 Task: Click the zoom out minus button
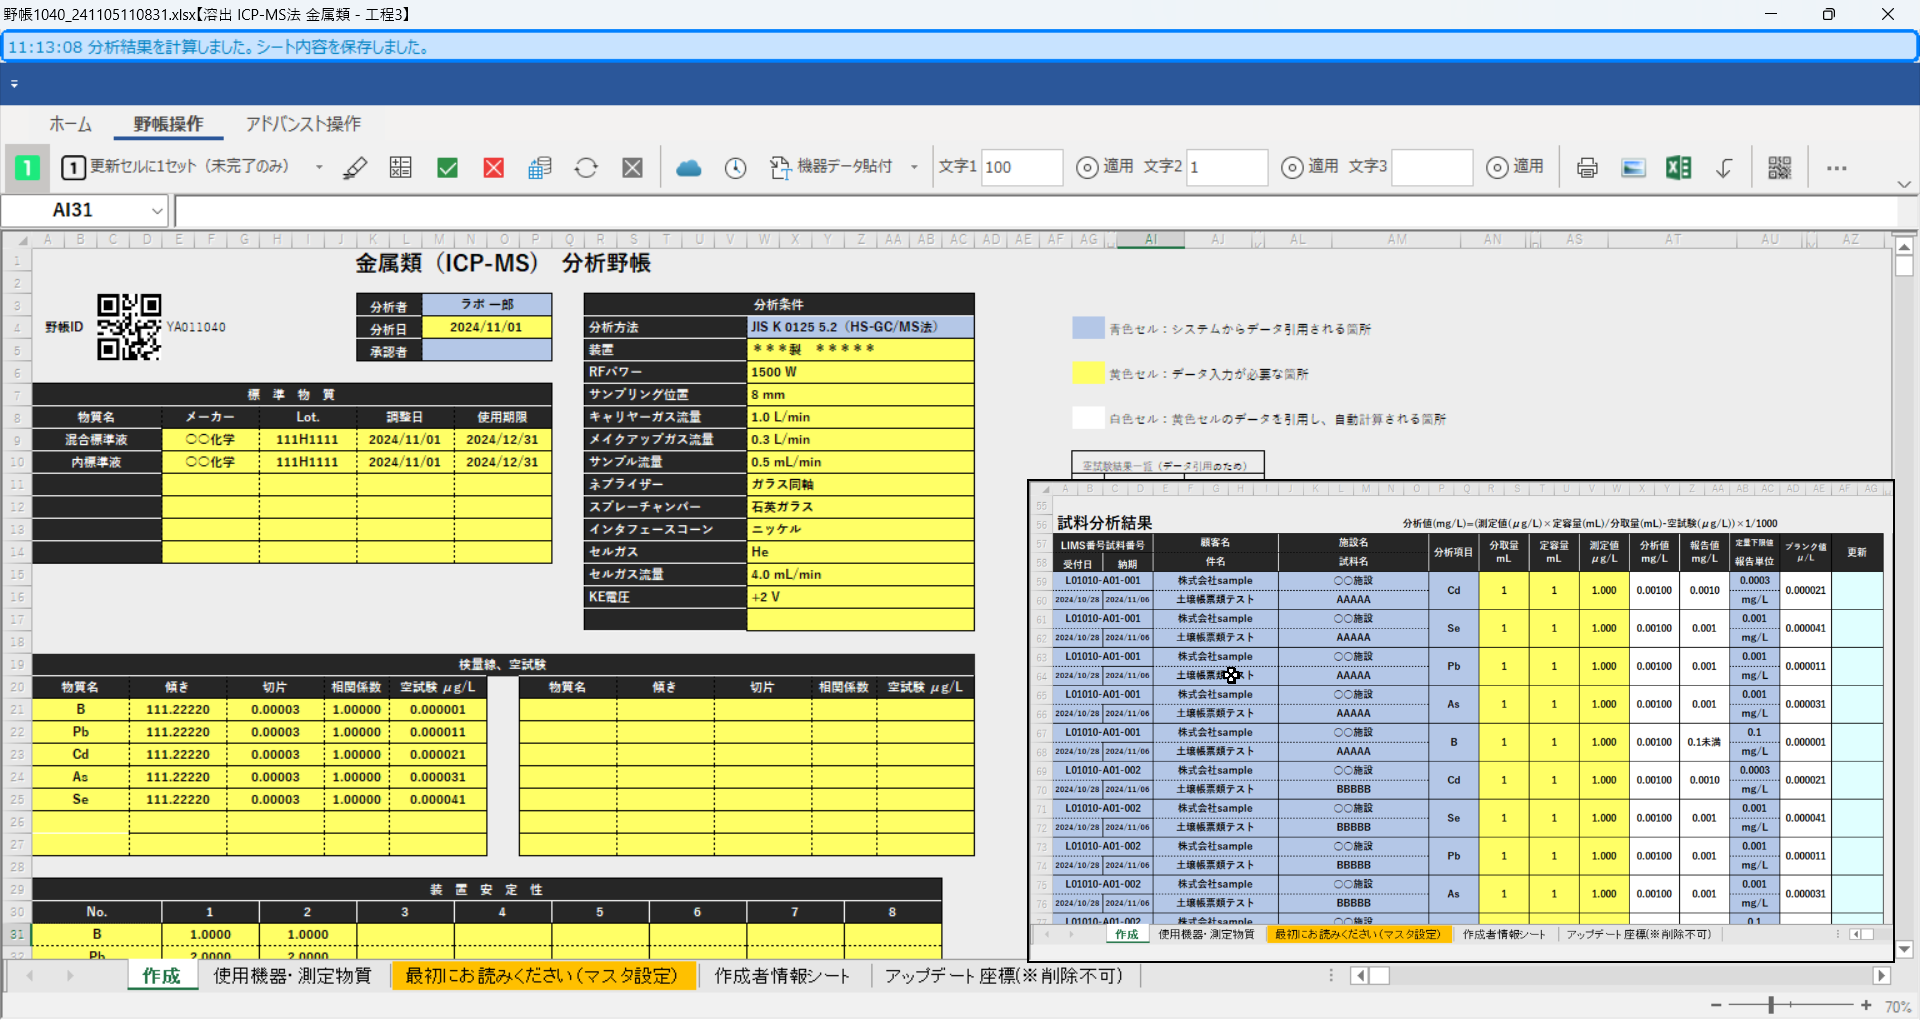tap(1716, 1005)
